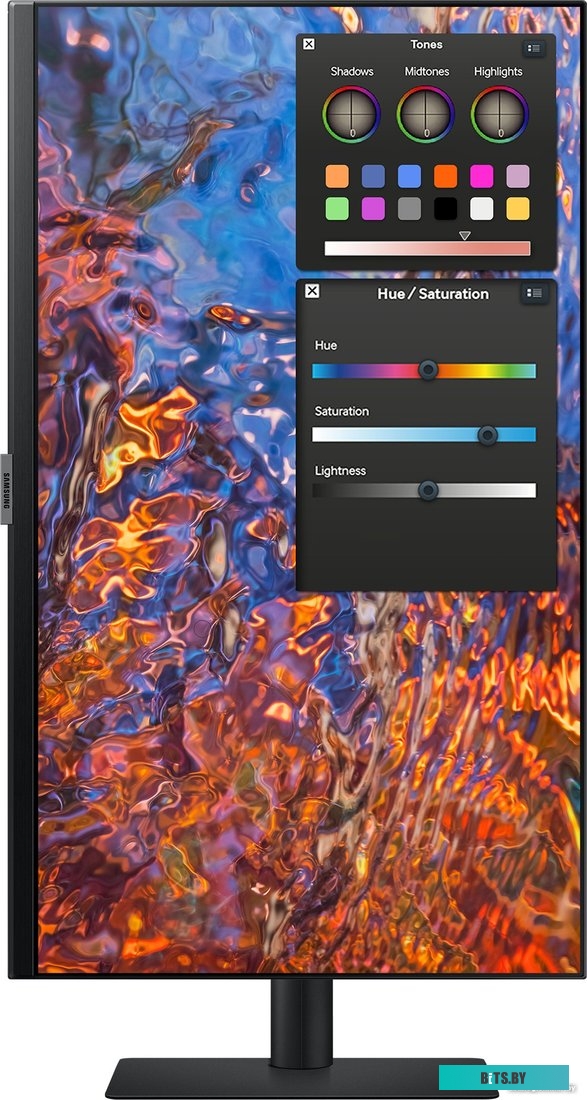Pick the yellow swatch in Tones
The height and width of the screenshot is (1100, 587).
coord(518,208)
